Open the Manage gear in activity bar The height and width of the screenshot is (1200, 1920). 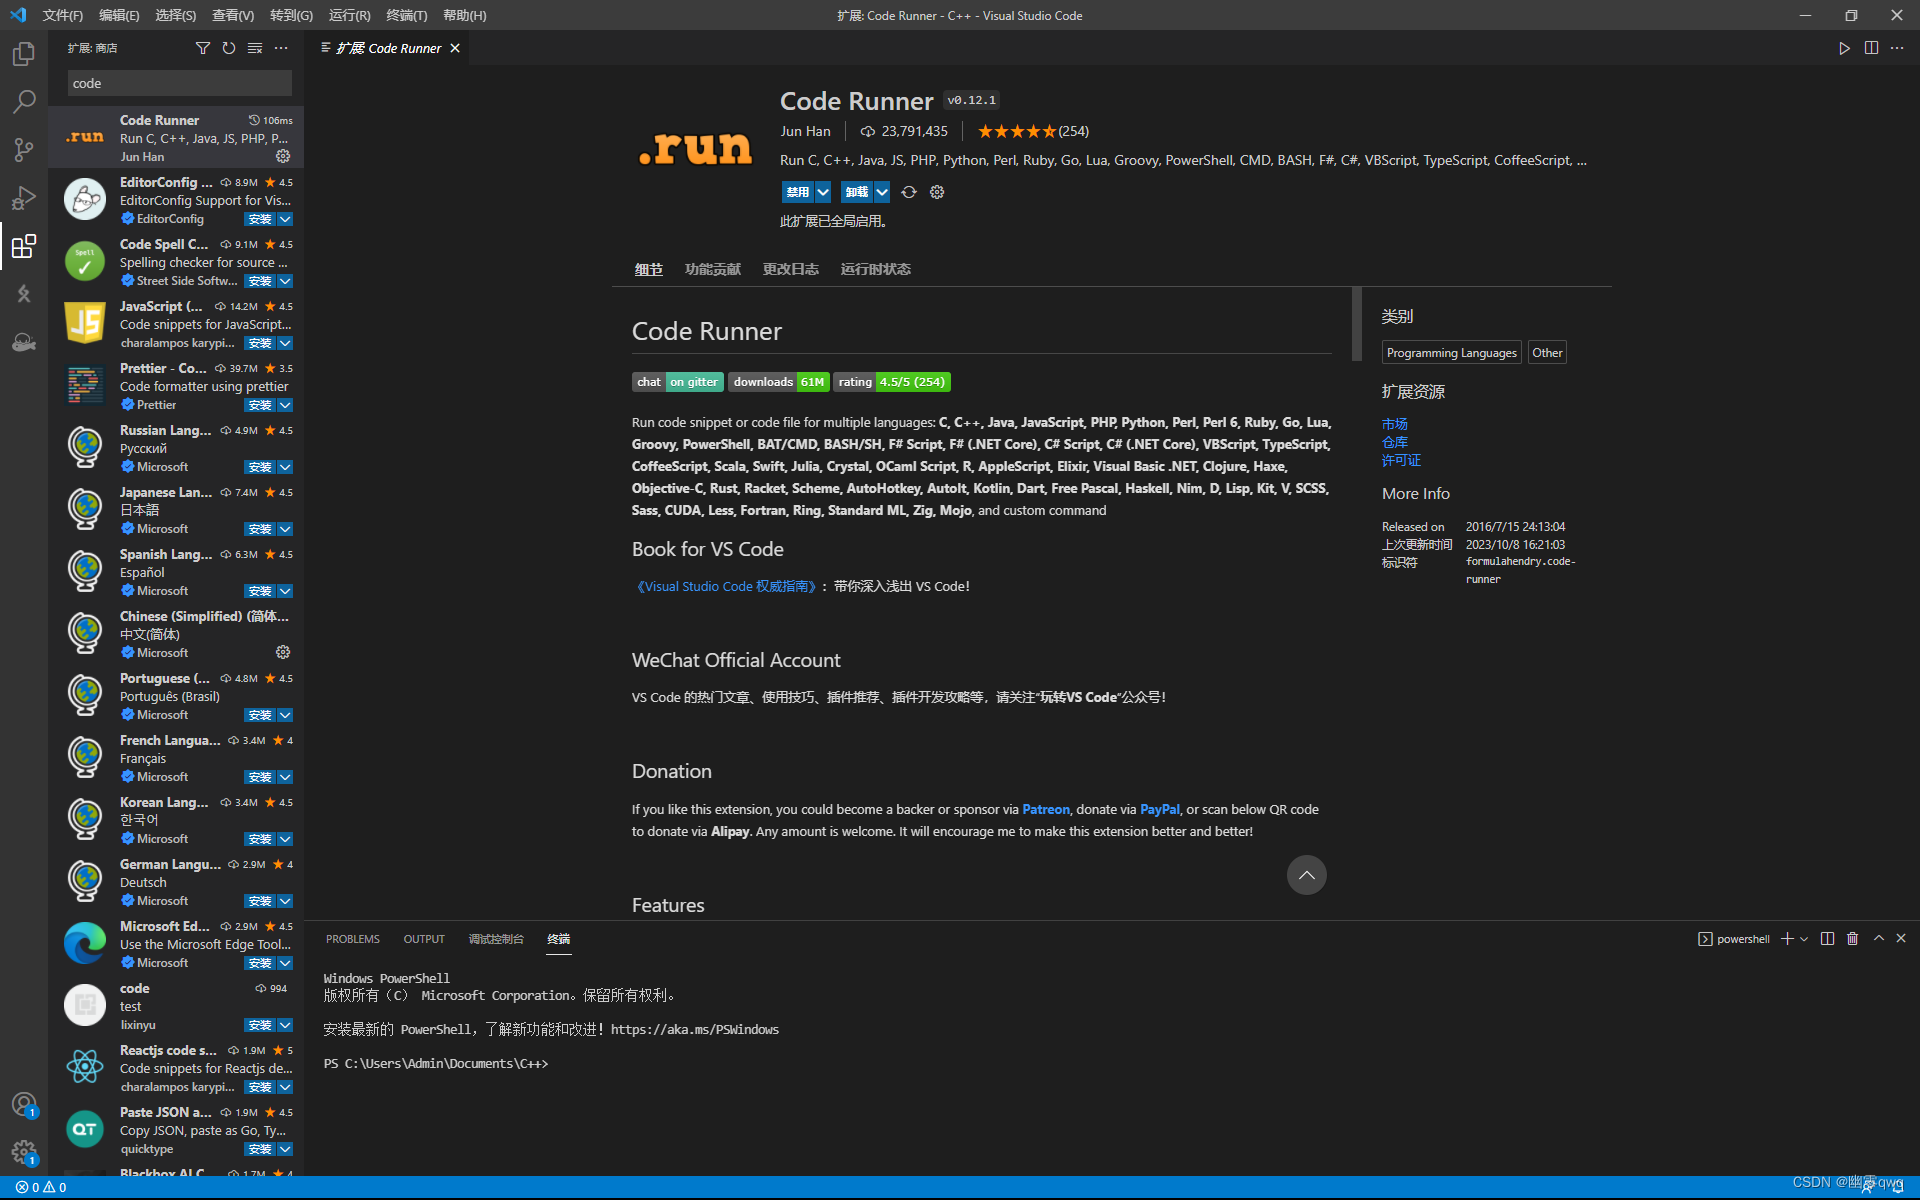(24, 1152)
